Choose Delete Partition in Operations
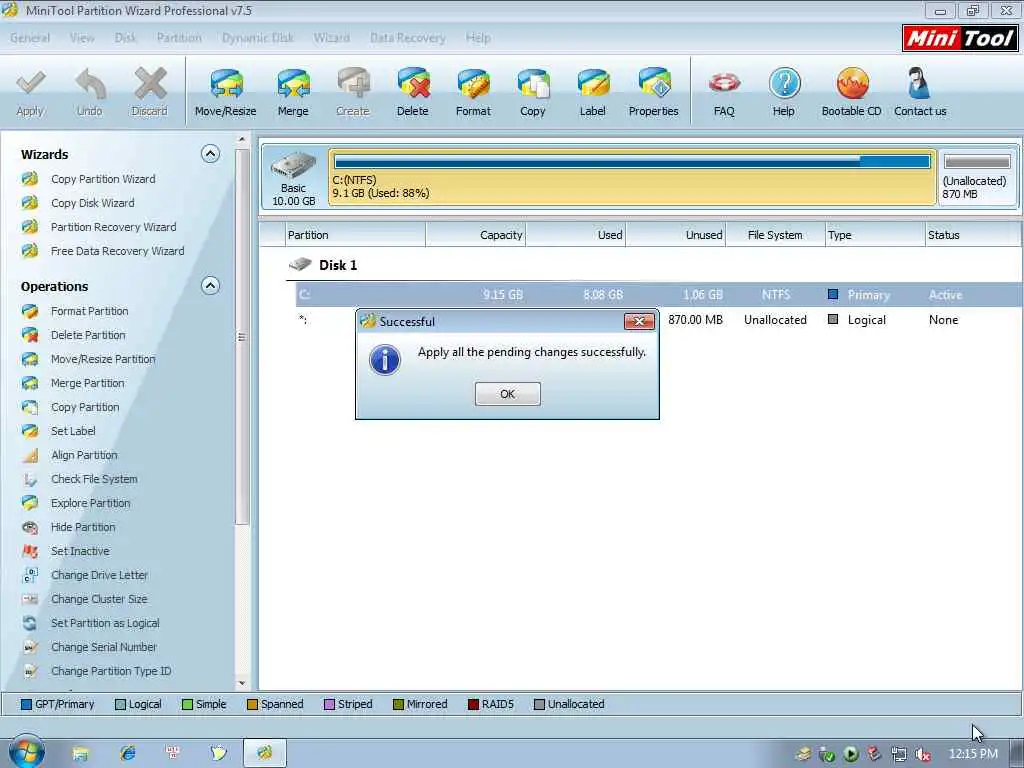 (x=88, y=335)
